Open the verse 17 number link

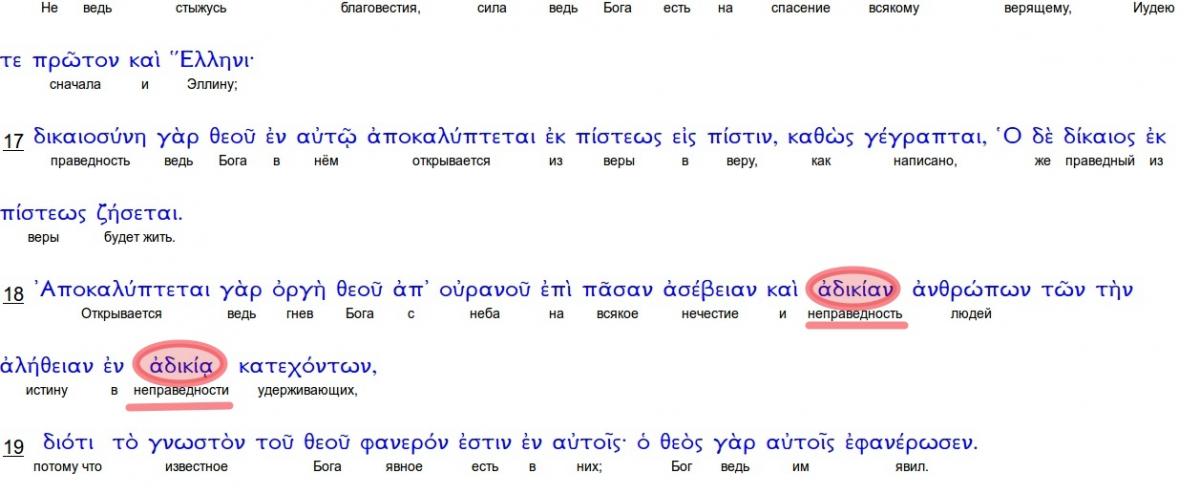[12, 143]
